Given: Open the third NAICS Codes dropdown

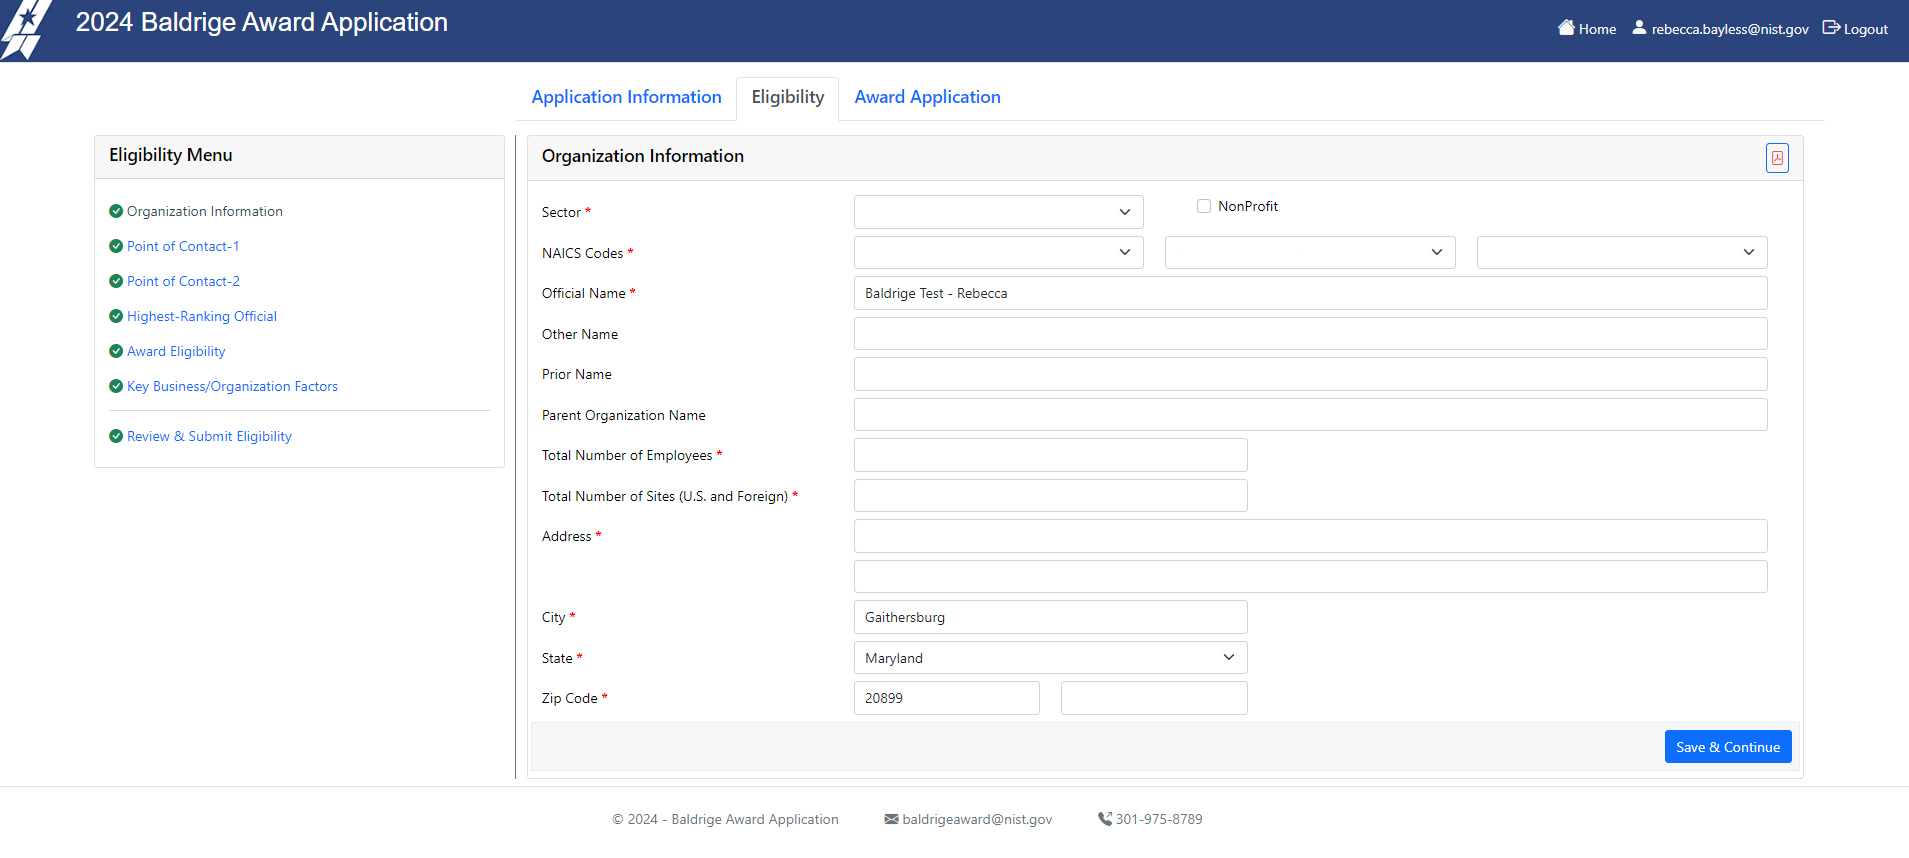Looking at the screenshot, I should [1621, 253].
